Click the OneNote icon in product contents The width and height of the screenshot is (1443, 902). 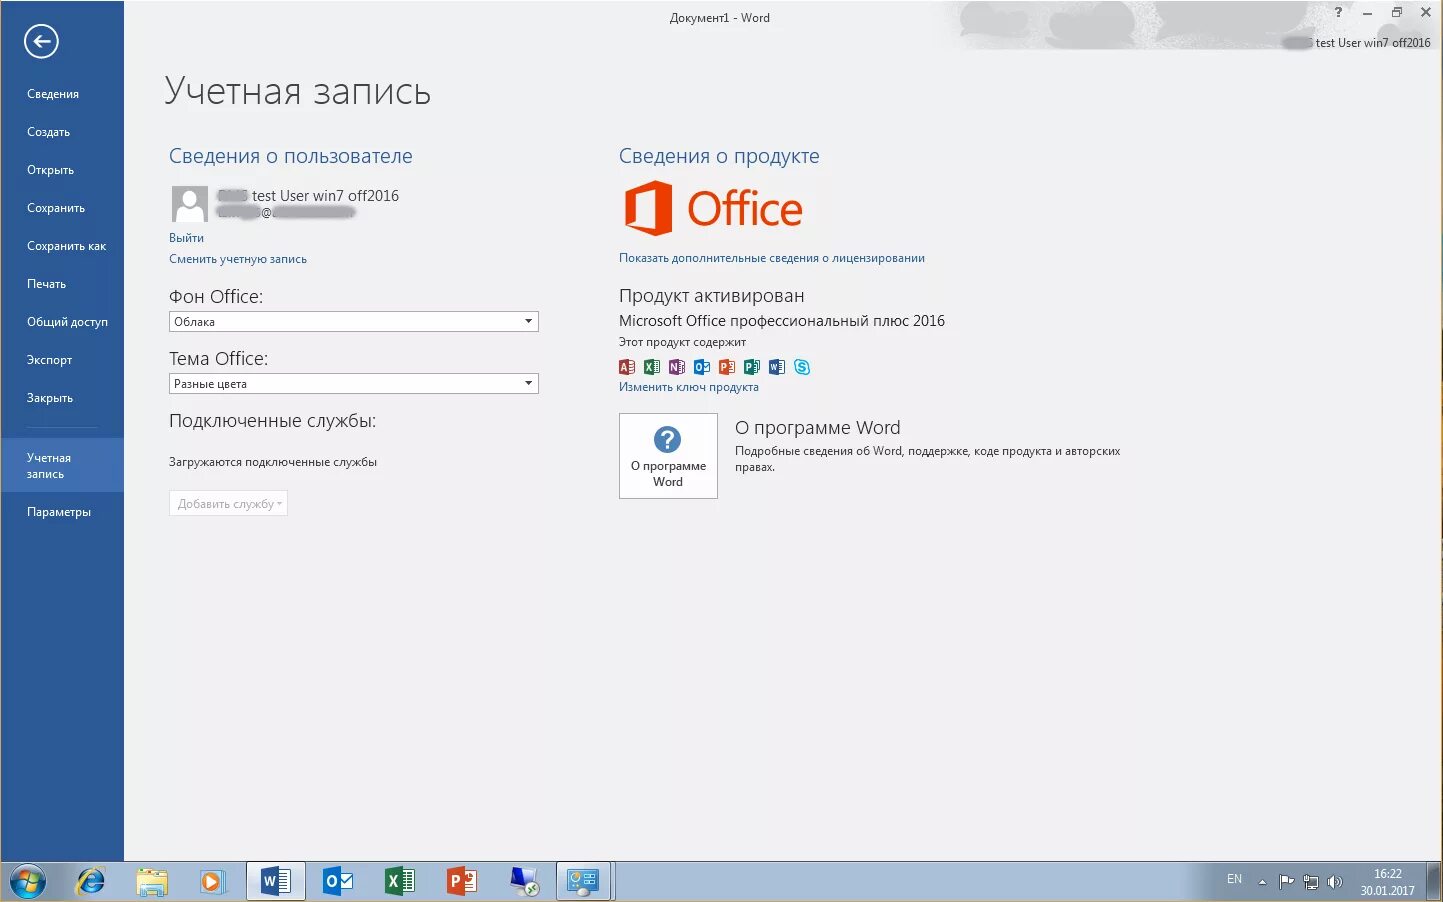click(x=677, y=367)
